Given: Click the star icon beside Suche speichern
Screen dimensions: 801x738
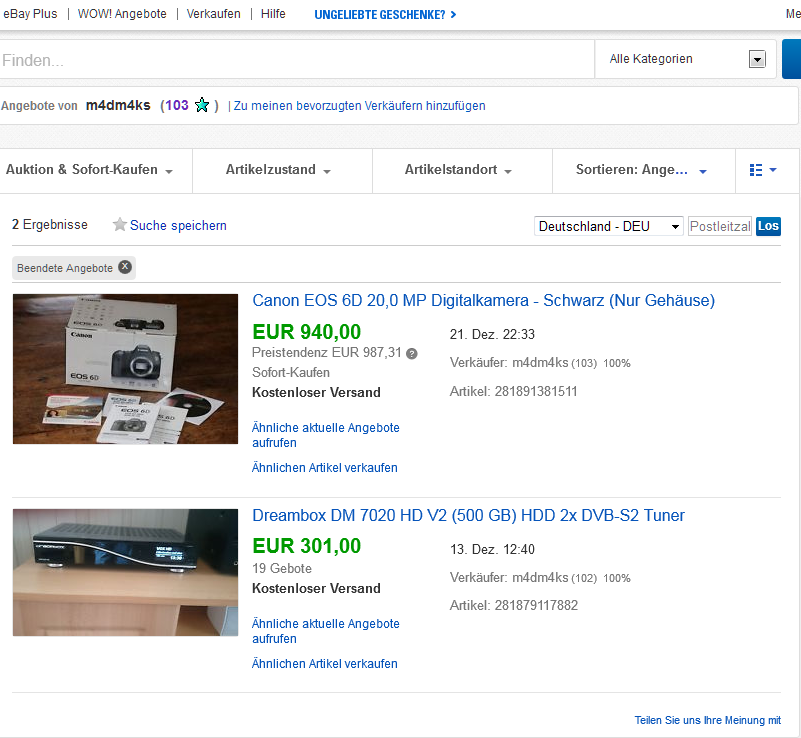Looking at the screenshot, I should tap(120, 225).
